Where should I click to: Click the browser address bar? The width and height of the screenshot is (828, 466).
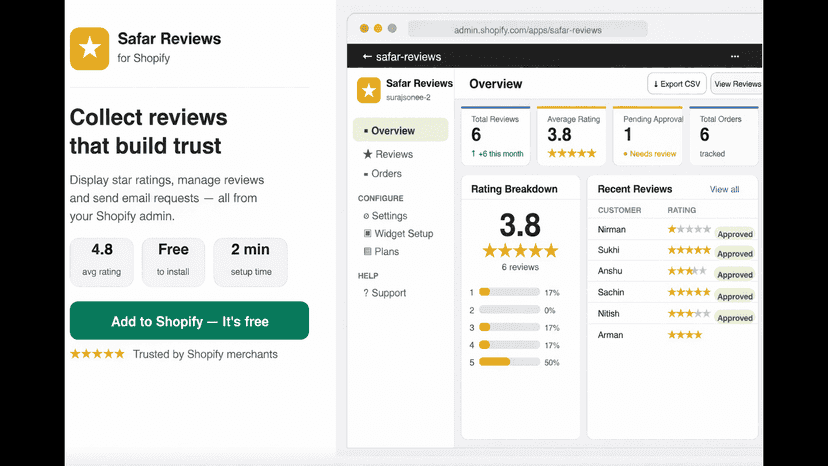tap(528, 30)
